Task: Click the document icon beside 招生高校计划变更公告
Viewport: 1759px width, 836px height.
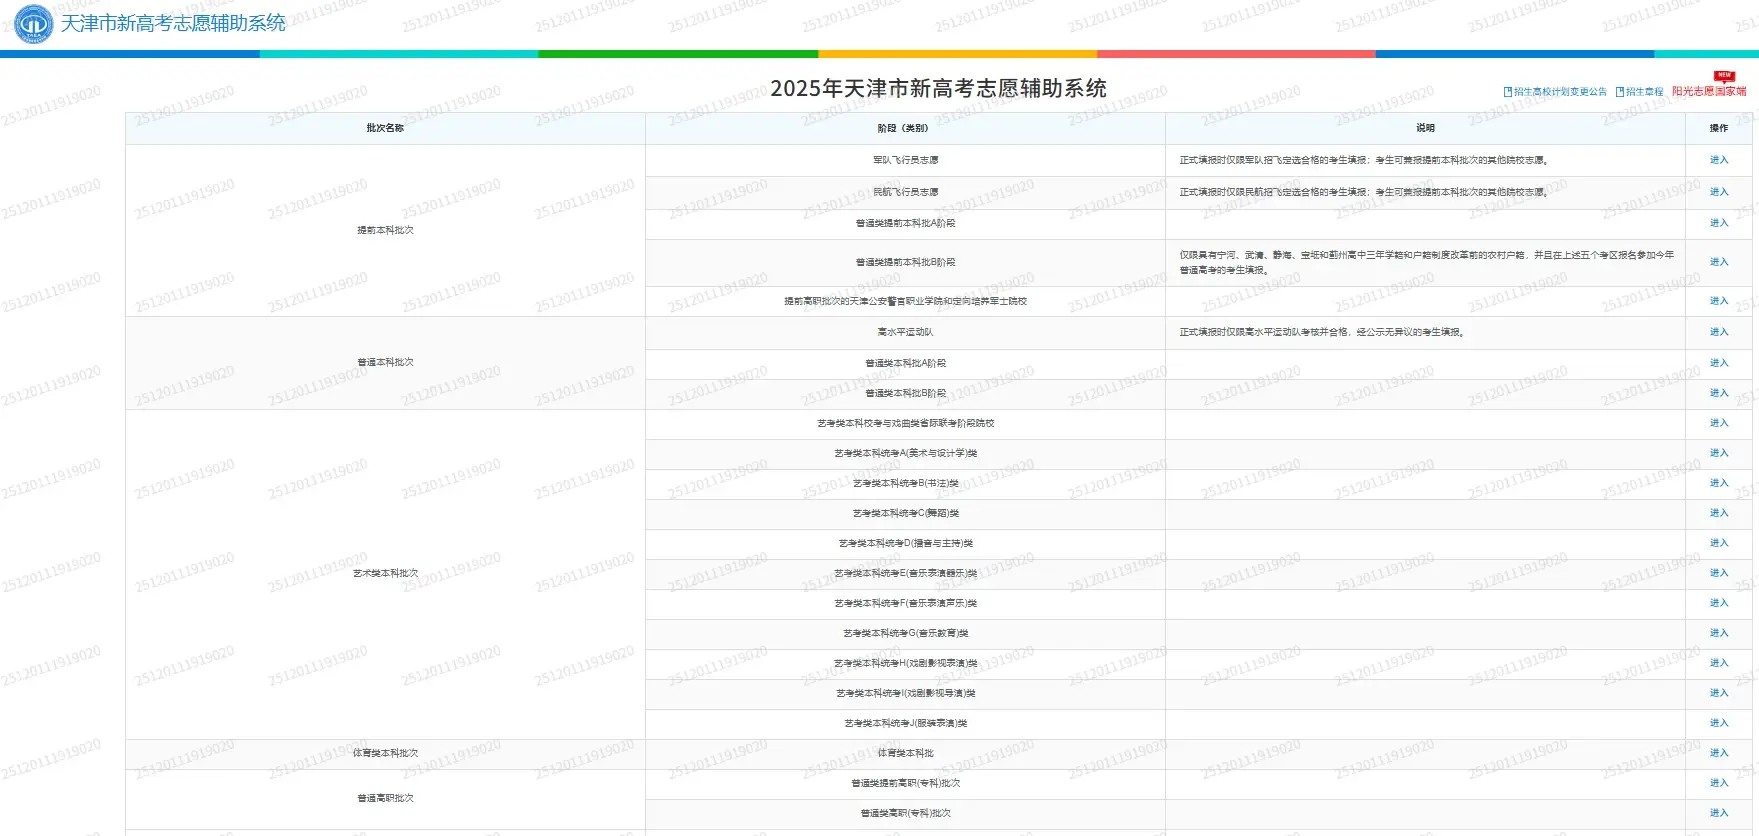Action: pyautogui.click(x=1508, y=92)
